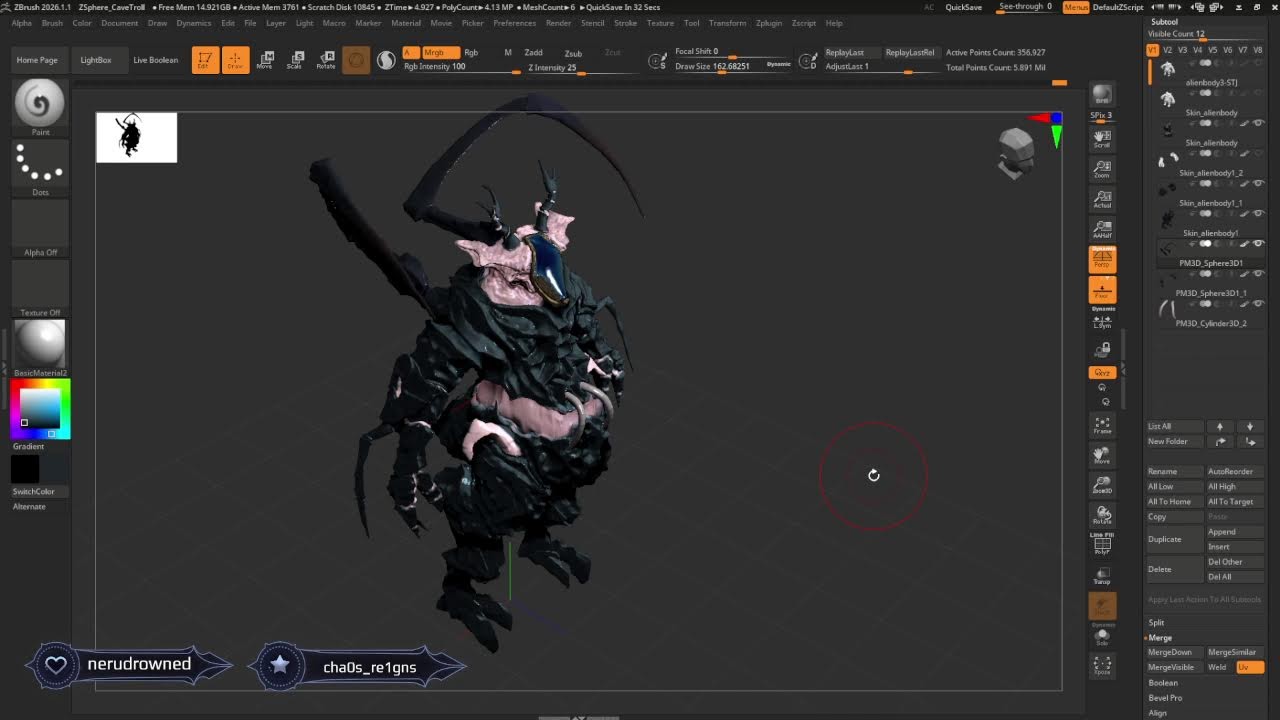Adjust the Draw Size slider
The height and width of the screenshot is (720, 1280).
(734, 66)
